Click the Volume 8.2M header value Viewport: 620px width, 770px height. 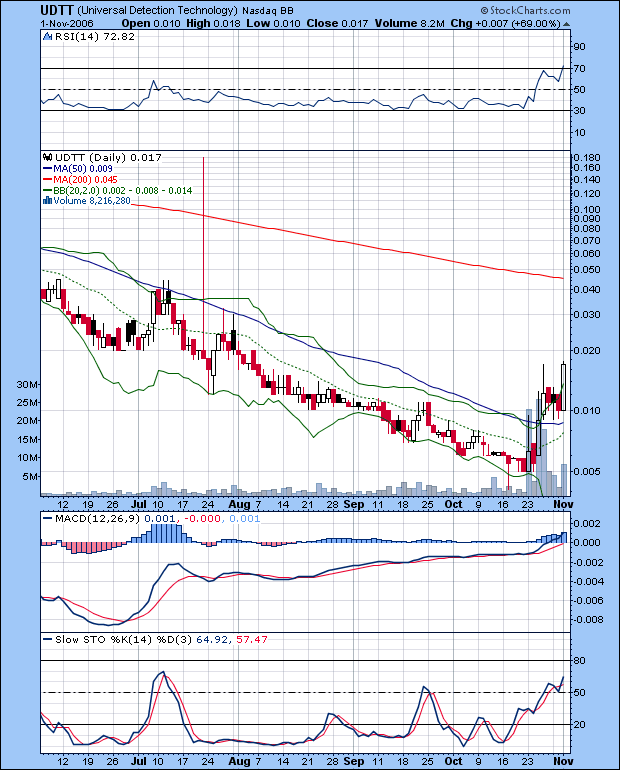tap(410, 24)
